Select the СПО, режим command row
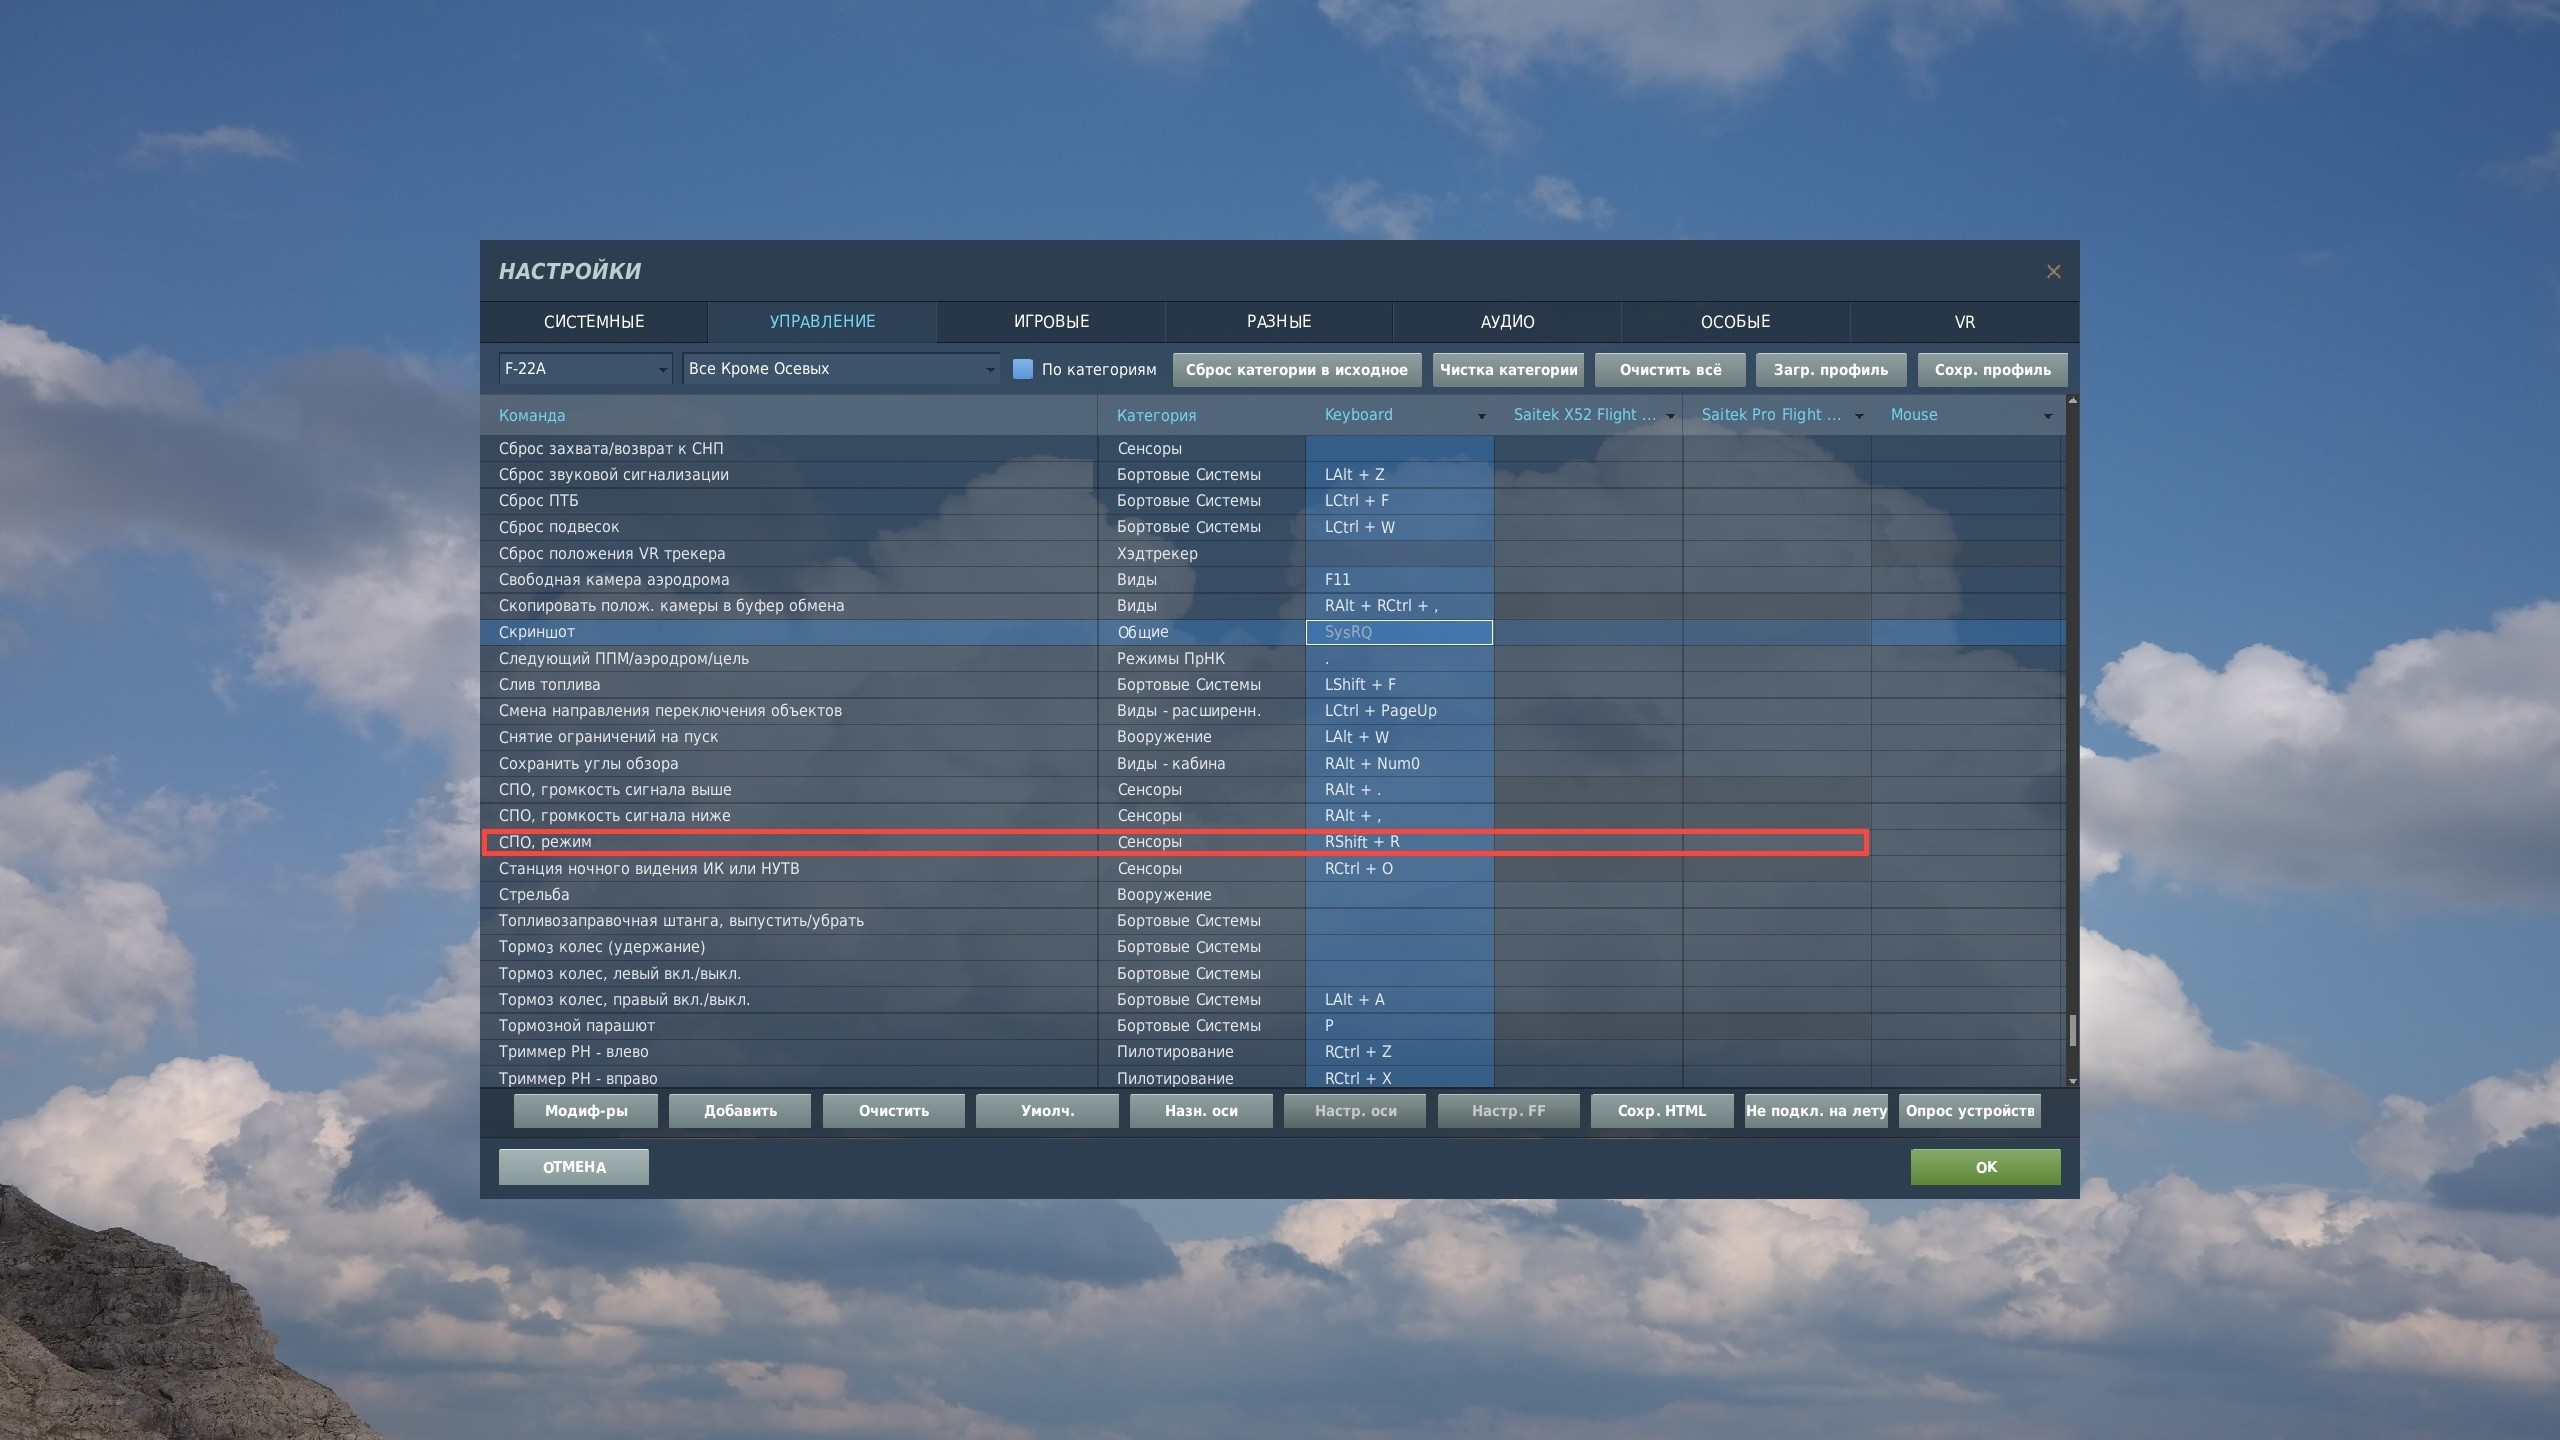Viewport: 2560px width, 1440px height. (1273, 842)
